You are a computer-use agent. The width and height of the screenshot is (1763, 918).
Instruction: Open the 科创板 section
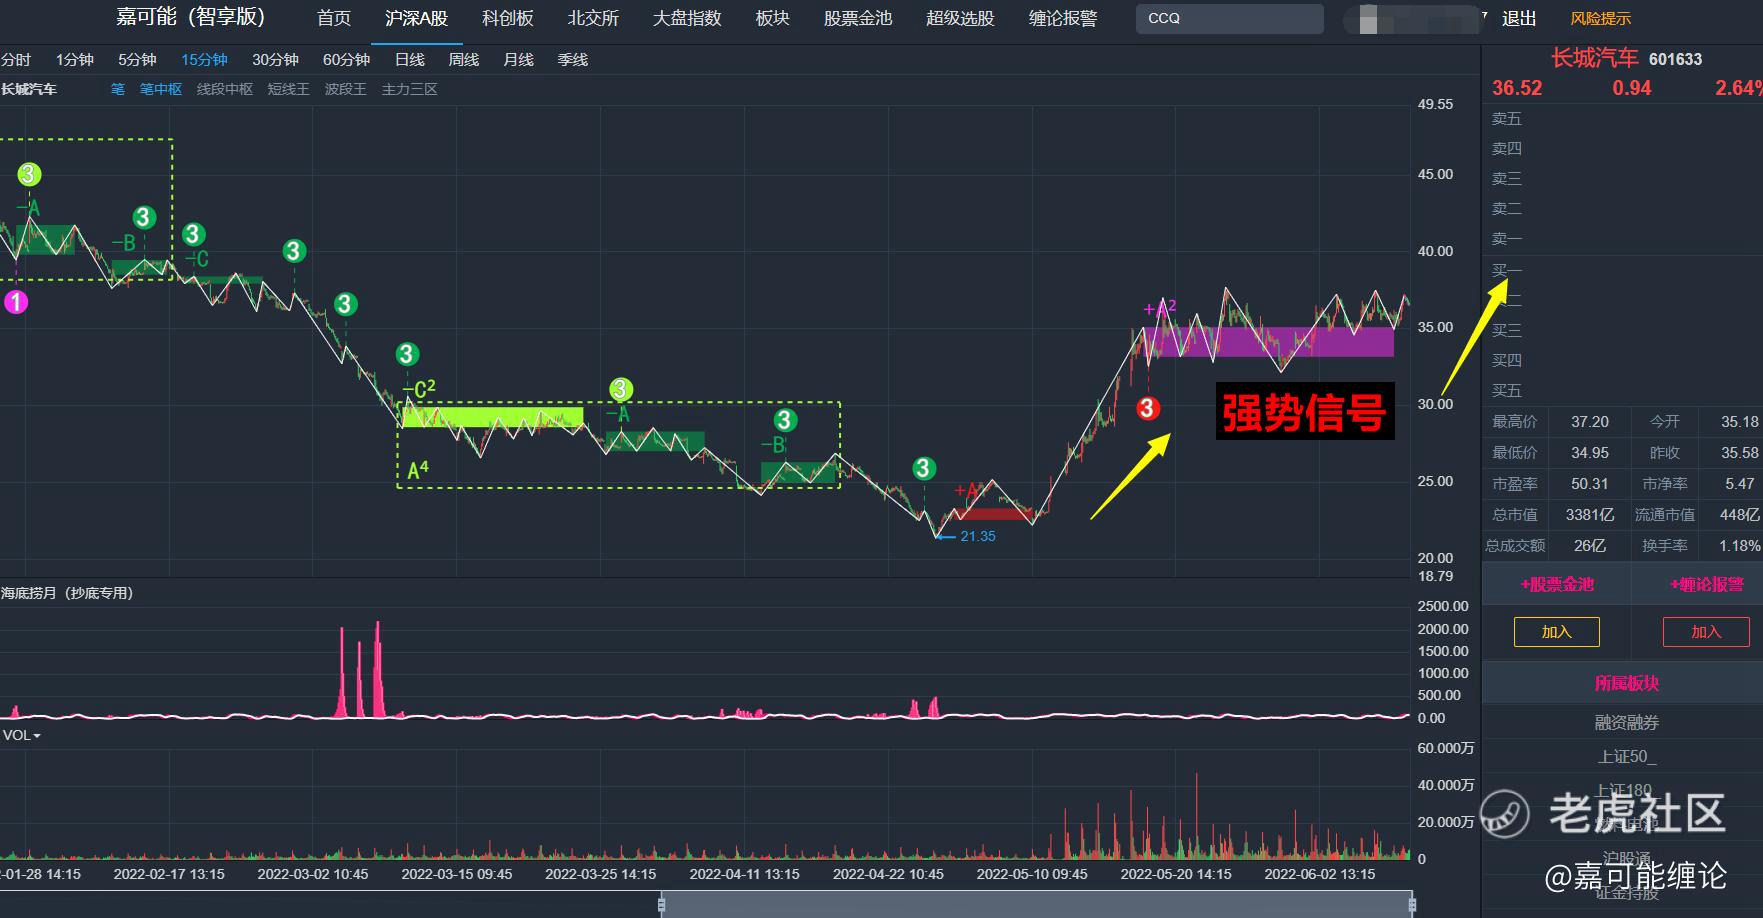[x=508, y=18]
